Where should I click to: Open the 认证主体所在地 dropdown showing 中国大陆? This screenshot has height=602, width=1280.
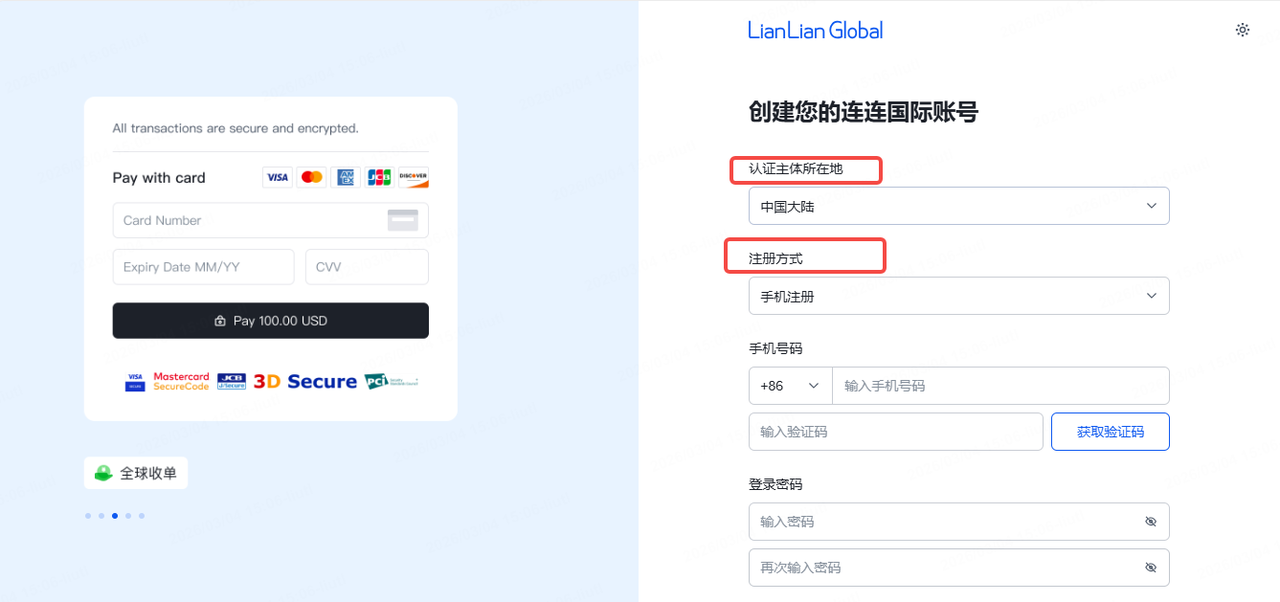click(959, 206)
